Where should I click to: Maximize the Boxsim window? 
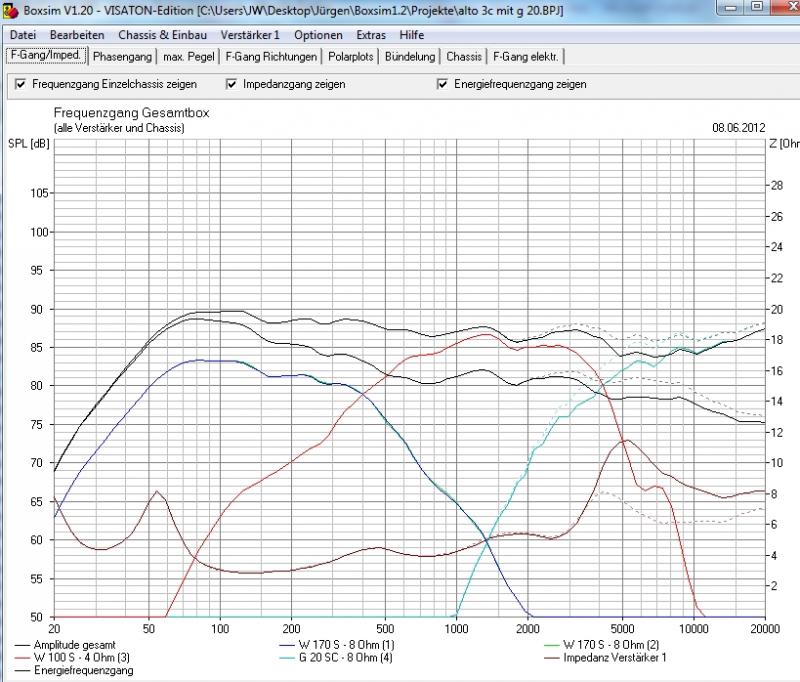(x=757, y=7)
